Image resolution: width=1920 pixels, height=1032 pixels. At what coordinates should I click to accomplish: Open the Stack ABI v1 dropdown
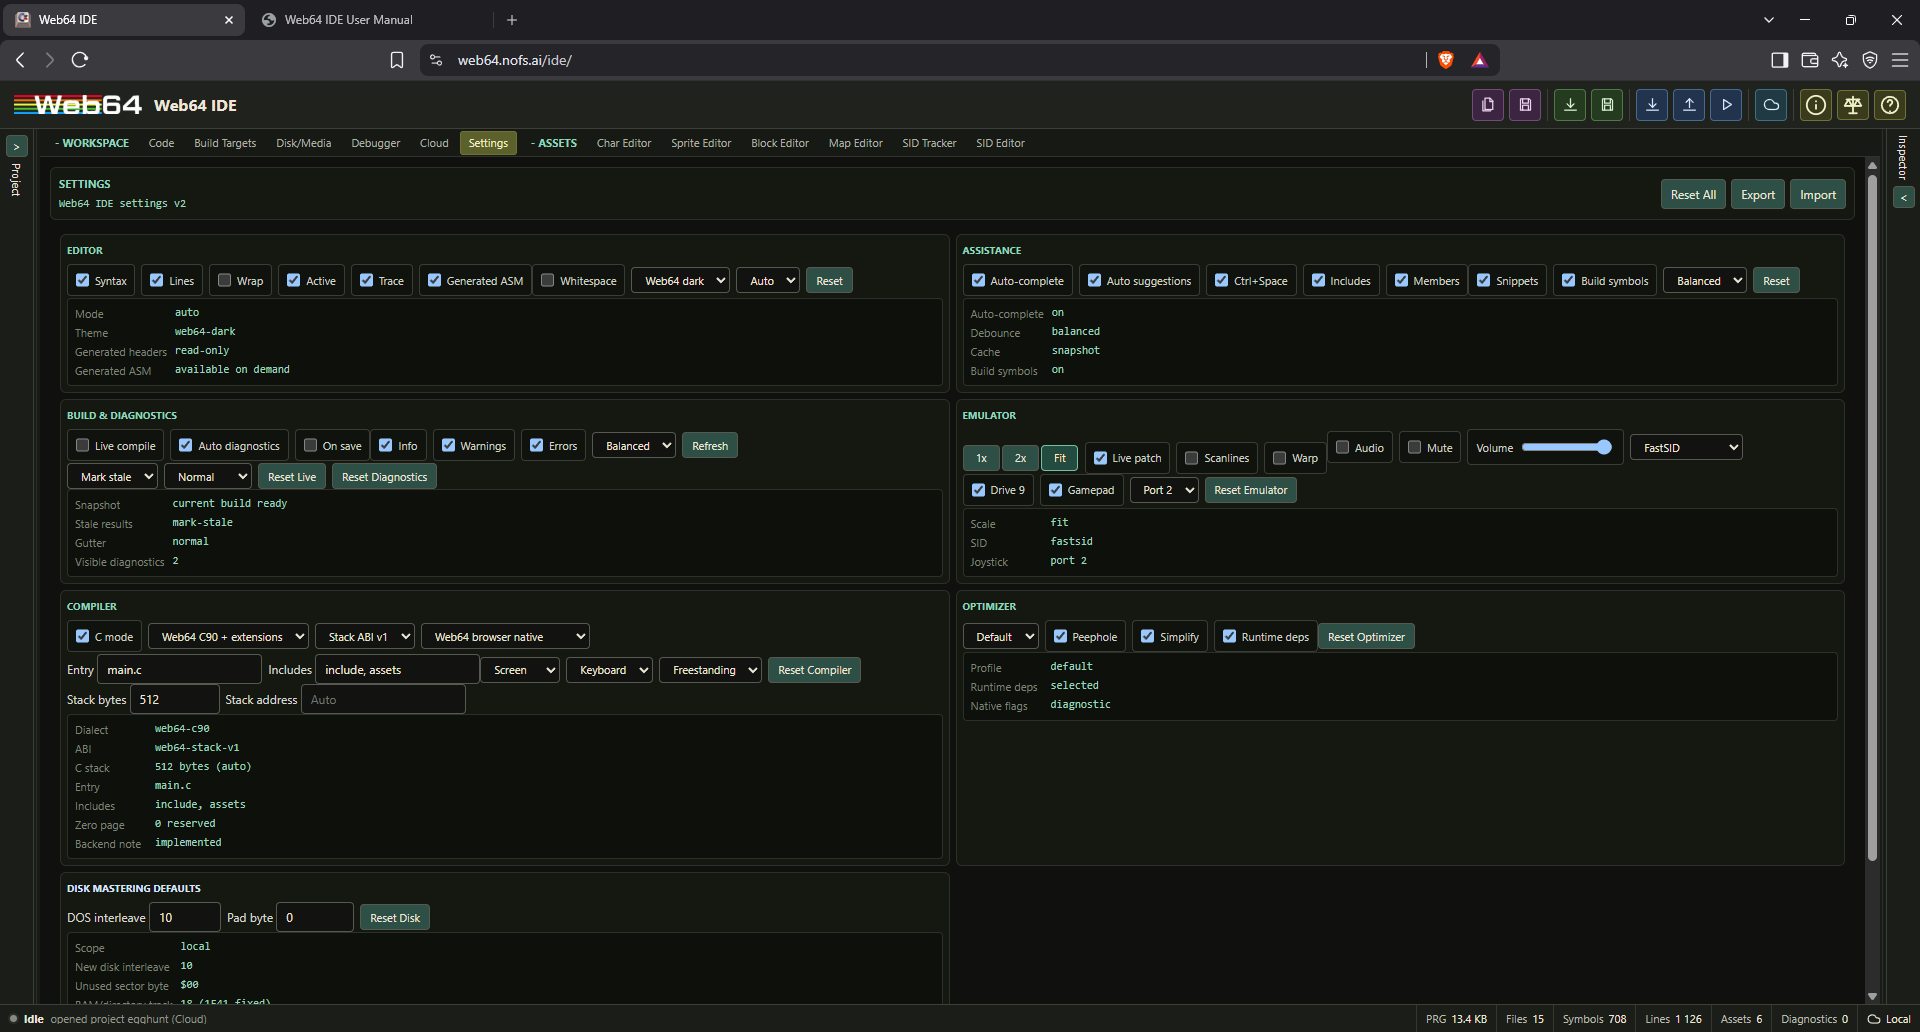point(364,637)
